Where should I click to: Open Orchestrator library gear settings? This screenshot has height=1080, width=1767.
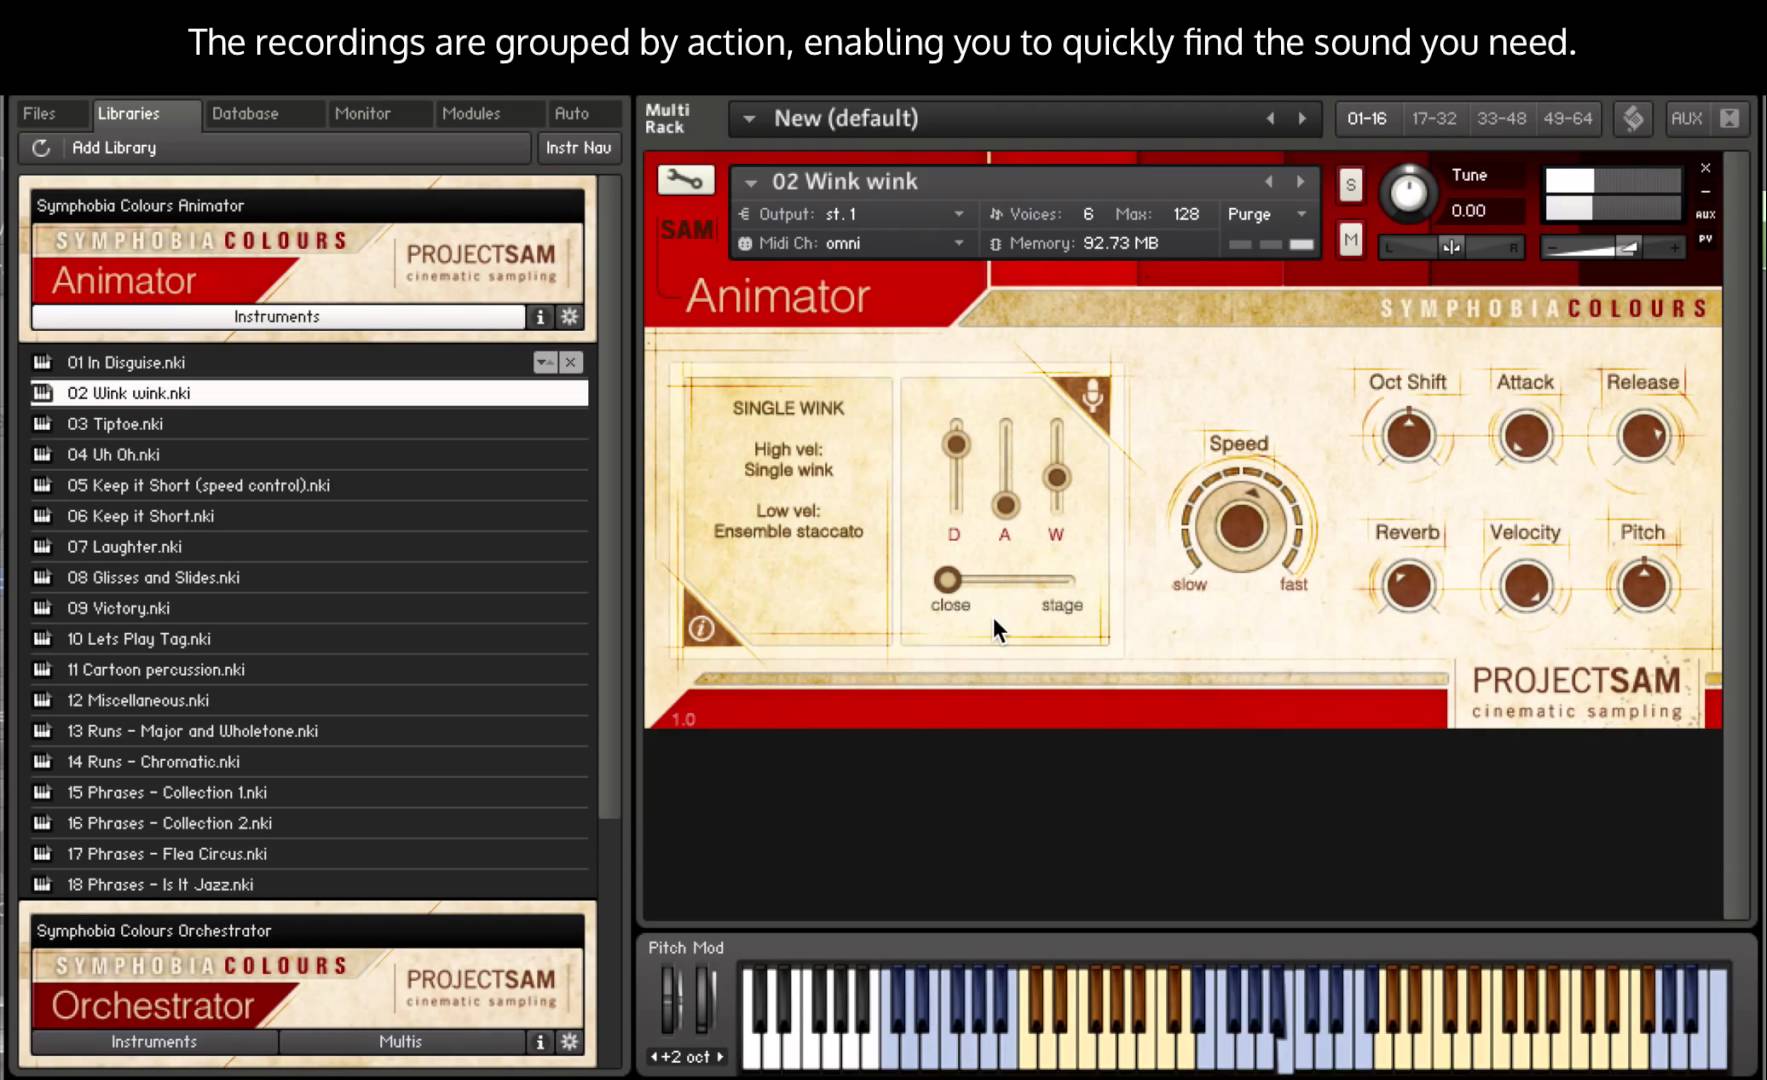(x=570, y=1042)
